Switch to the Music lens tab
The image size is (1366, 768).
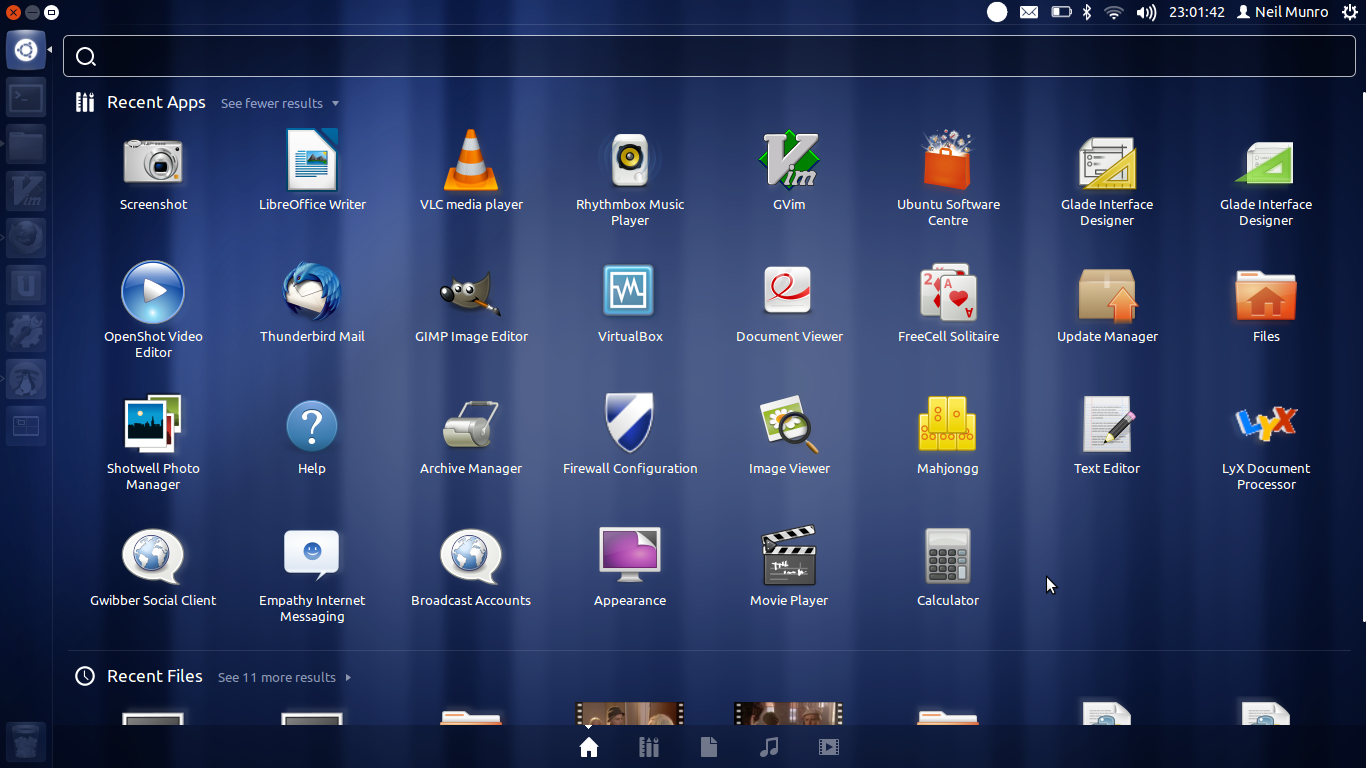click(769, 747)
